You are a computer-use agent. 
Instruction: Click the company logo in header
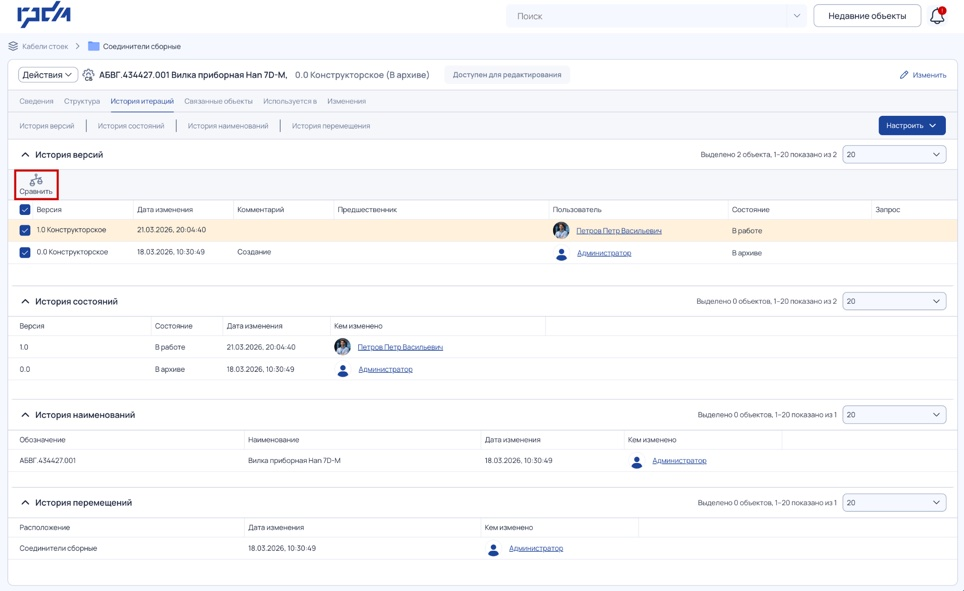click(44, 16)
